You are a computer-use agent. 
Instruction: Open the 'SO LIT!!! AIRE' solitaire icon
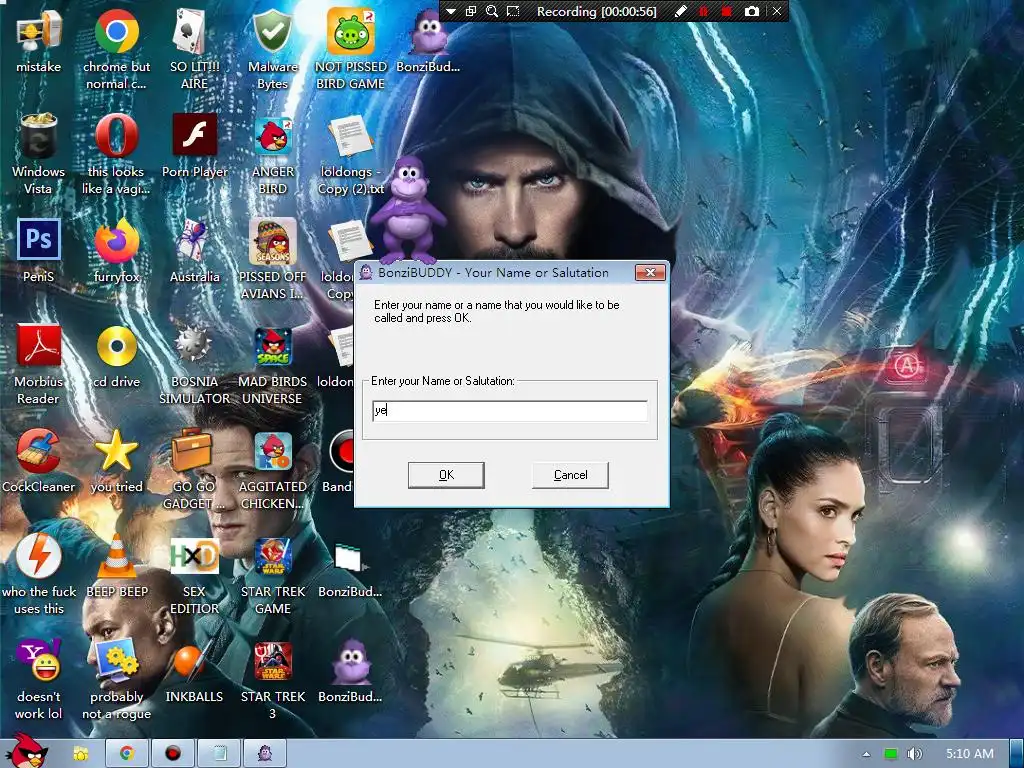194,50
